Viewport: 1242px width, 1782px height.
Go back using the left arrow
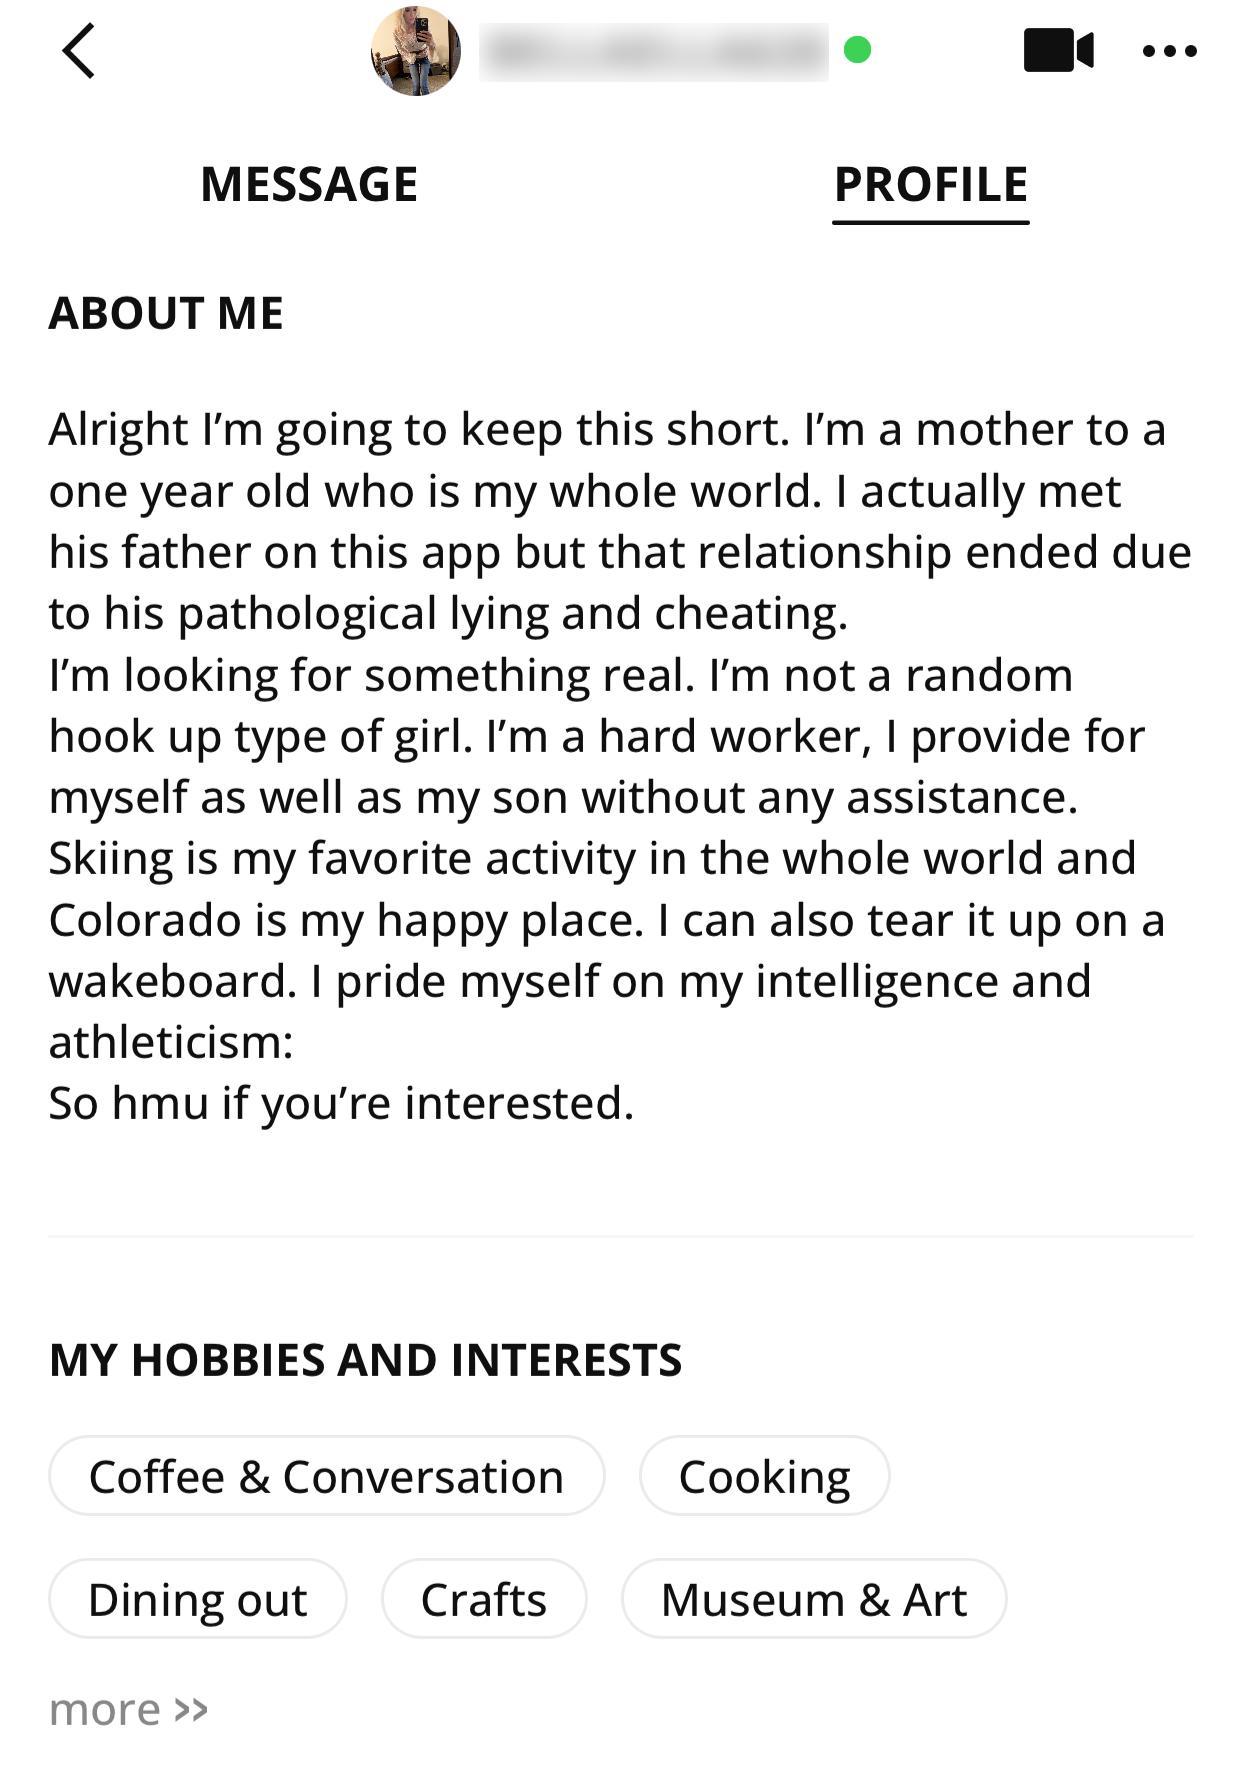point(79,51)
